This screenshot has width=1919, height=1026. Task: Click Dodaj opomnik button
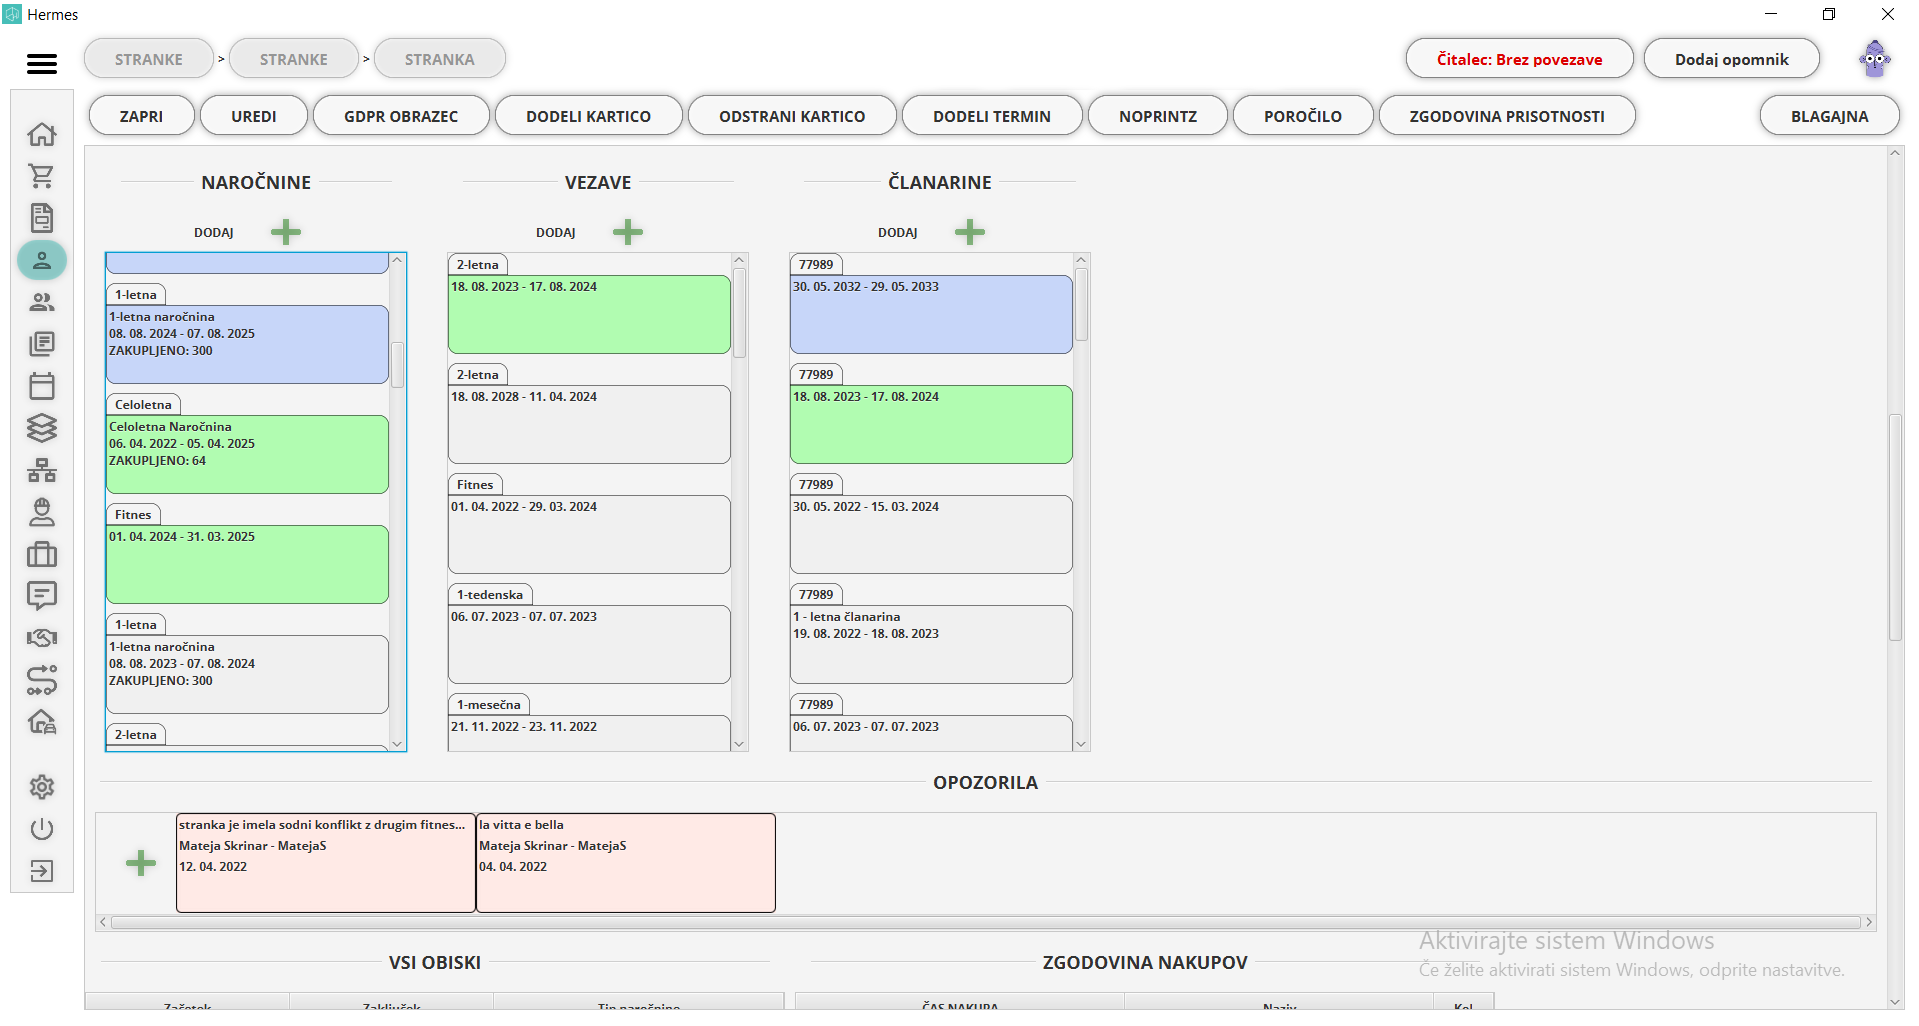(x=1732, y=59)
